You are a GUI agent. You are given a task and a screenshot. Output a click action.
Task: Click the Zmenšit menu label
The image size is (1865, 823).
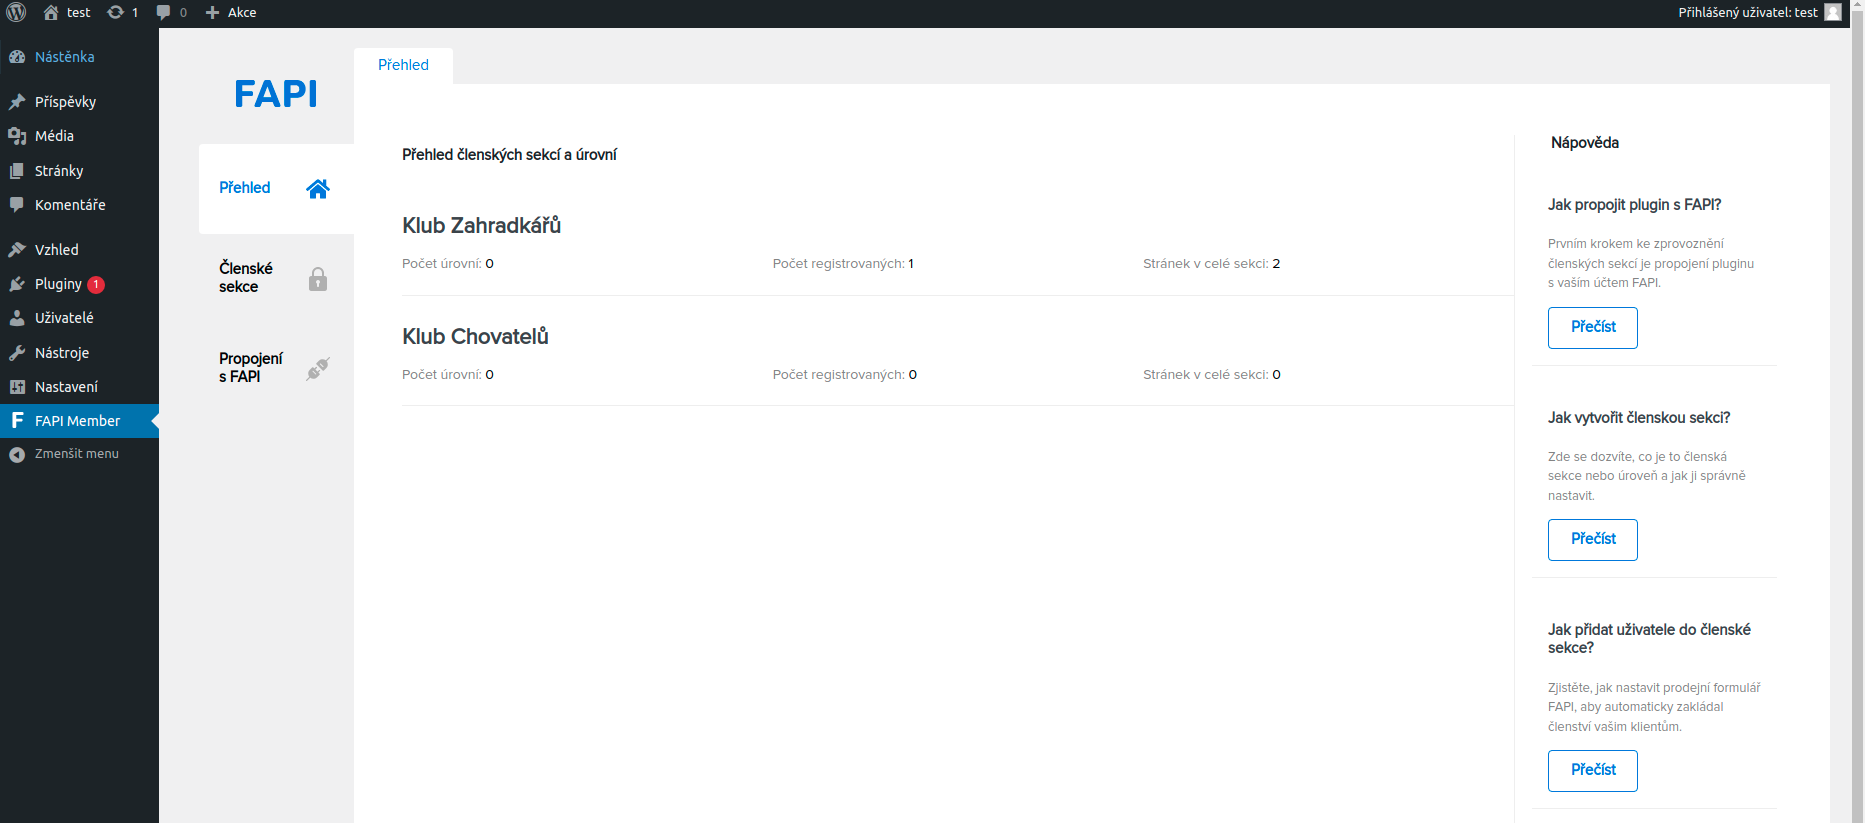coord(77,454)
